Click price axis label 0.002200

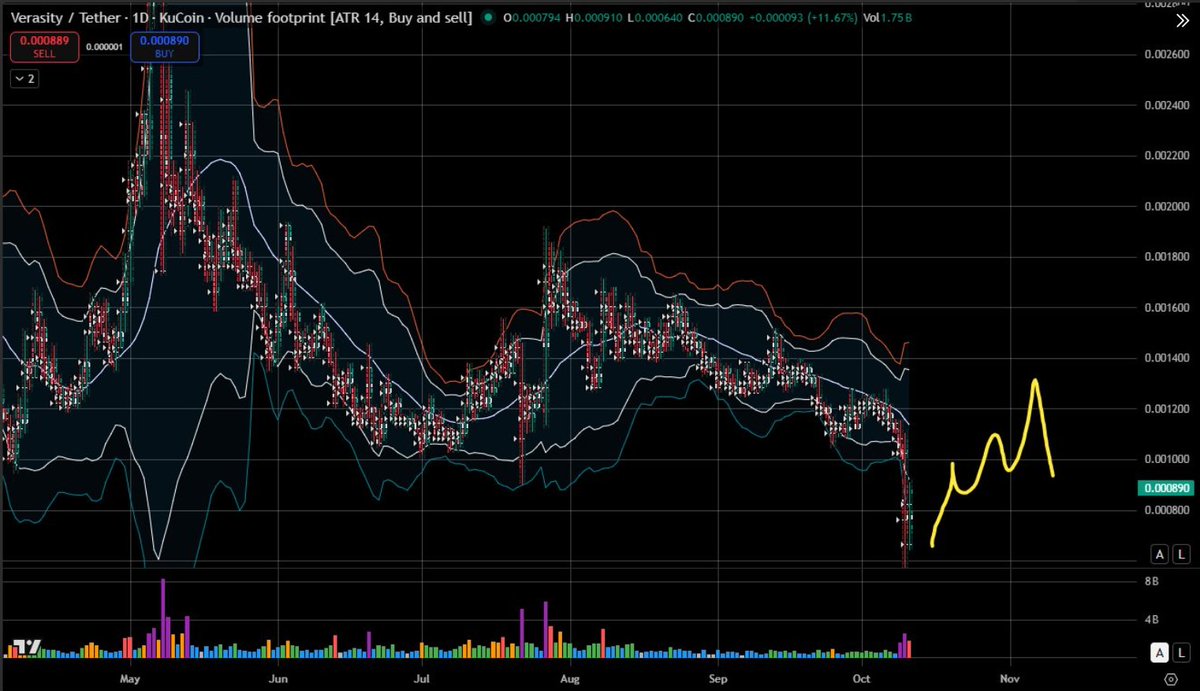[1166, 157]
